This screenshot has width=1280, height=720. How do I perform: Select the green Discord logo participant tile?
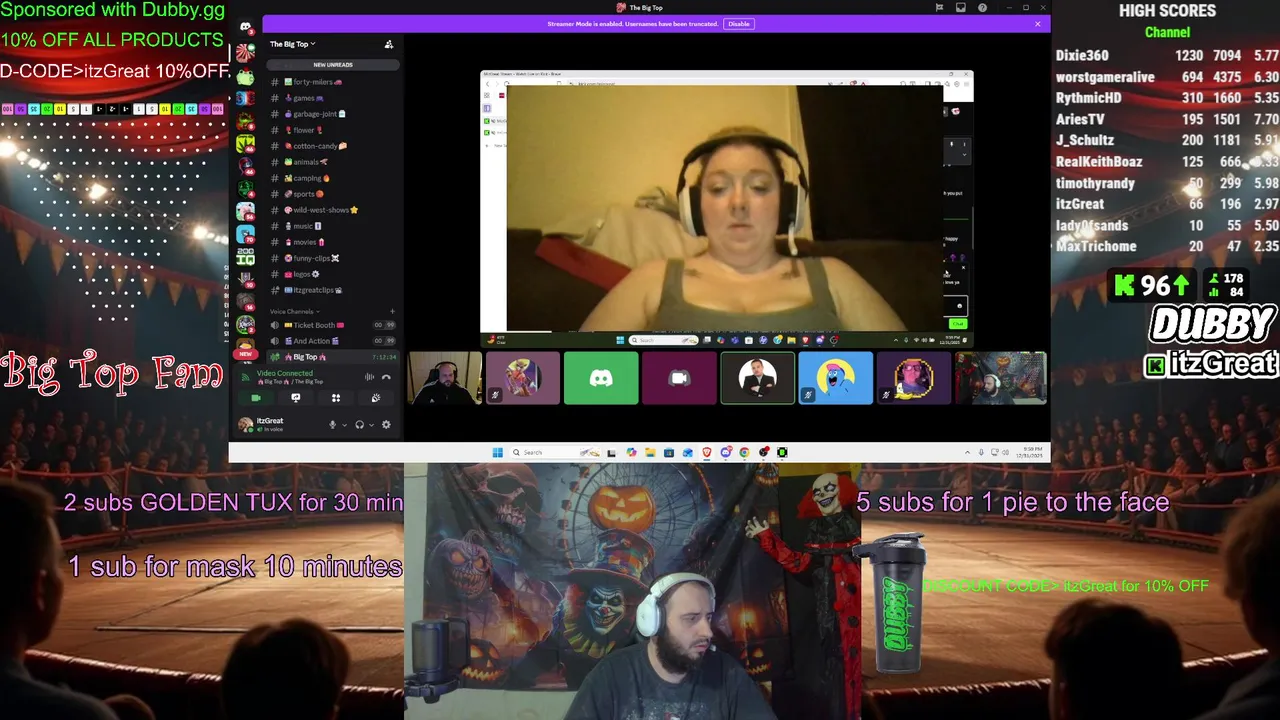pos(601,378)
